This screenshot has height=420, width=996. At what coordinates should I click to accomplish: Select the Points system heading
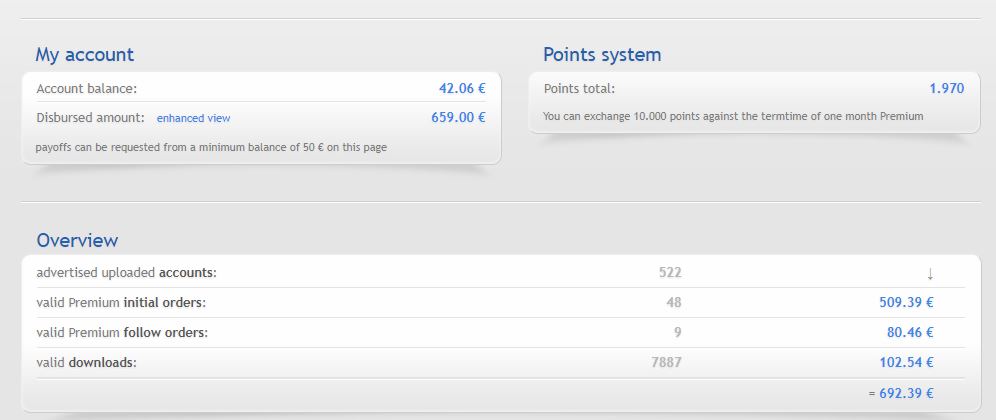click(x=602, y=55)
